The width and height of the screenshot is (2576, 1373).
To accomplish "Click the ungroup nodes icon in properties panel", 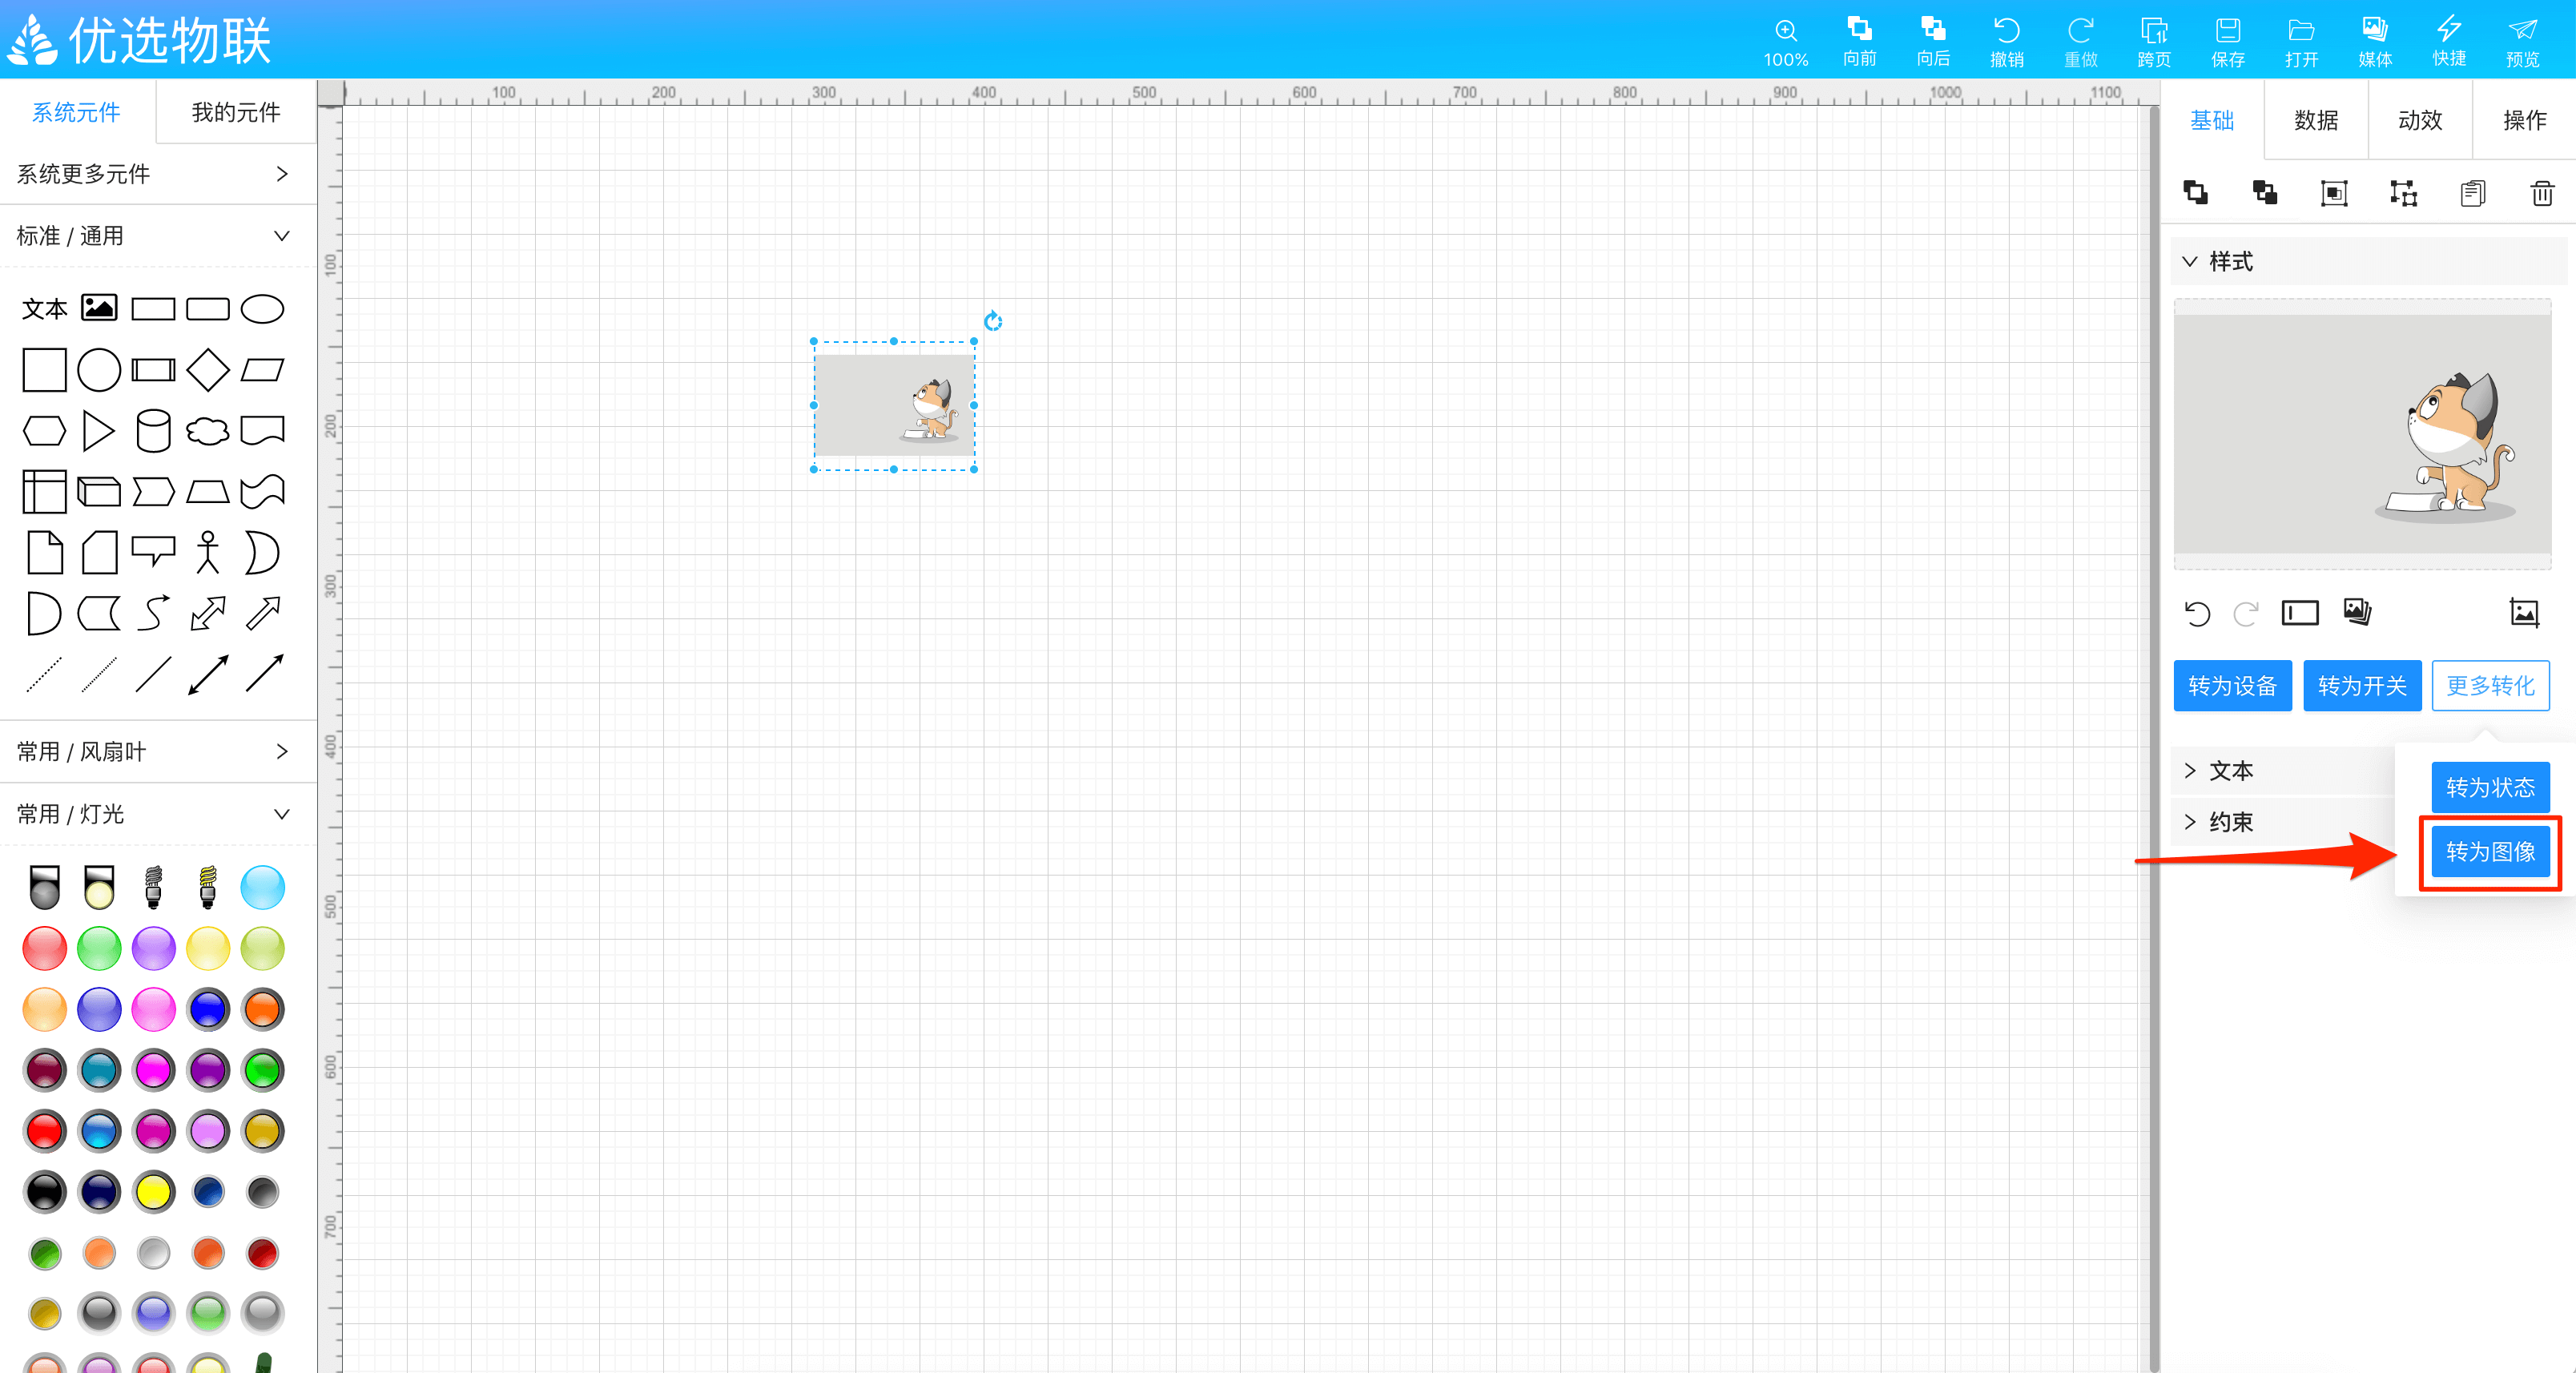I will point(2403,193).
